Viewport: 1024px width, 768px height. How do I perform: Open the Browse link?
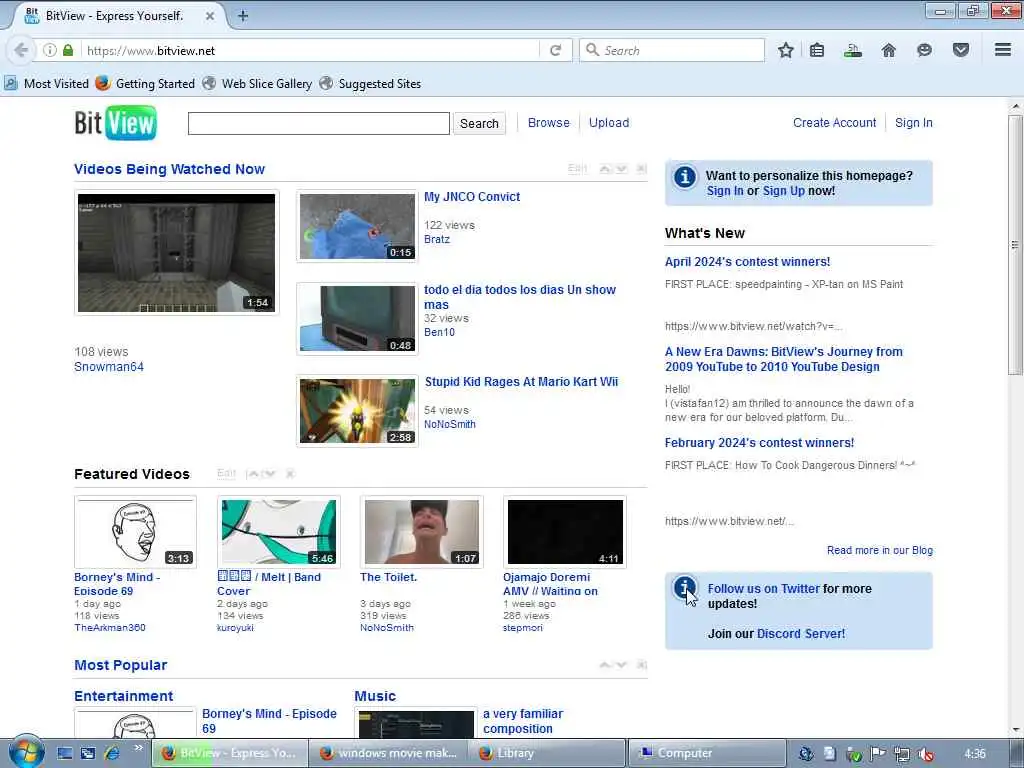click(549, 123)
